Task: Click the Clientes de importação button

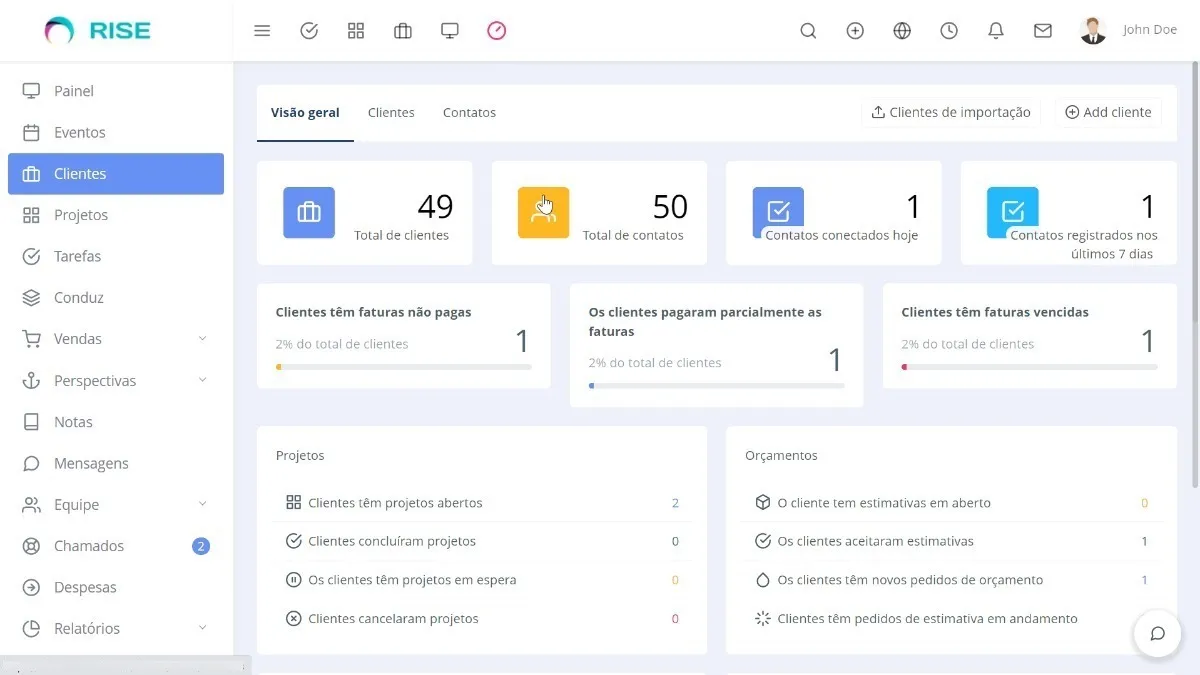Action: 951,112
